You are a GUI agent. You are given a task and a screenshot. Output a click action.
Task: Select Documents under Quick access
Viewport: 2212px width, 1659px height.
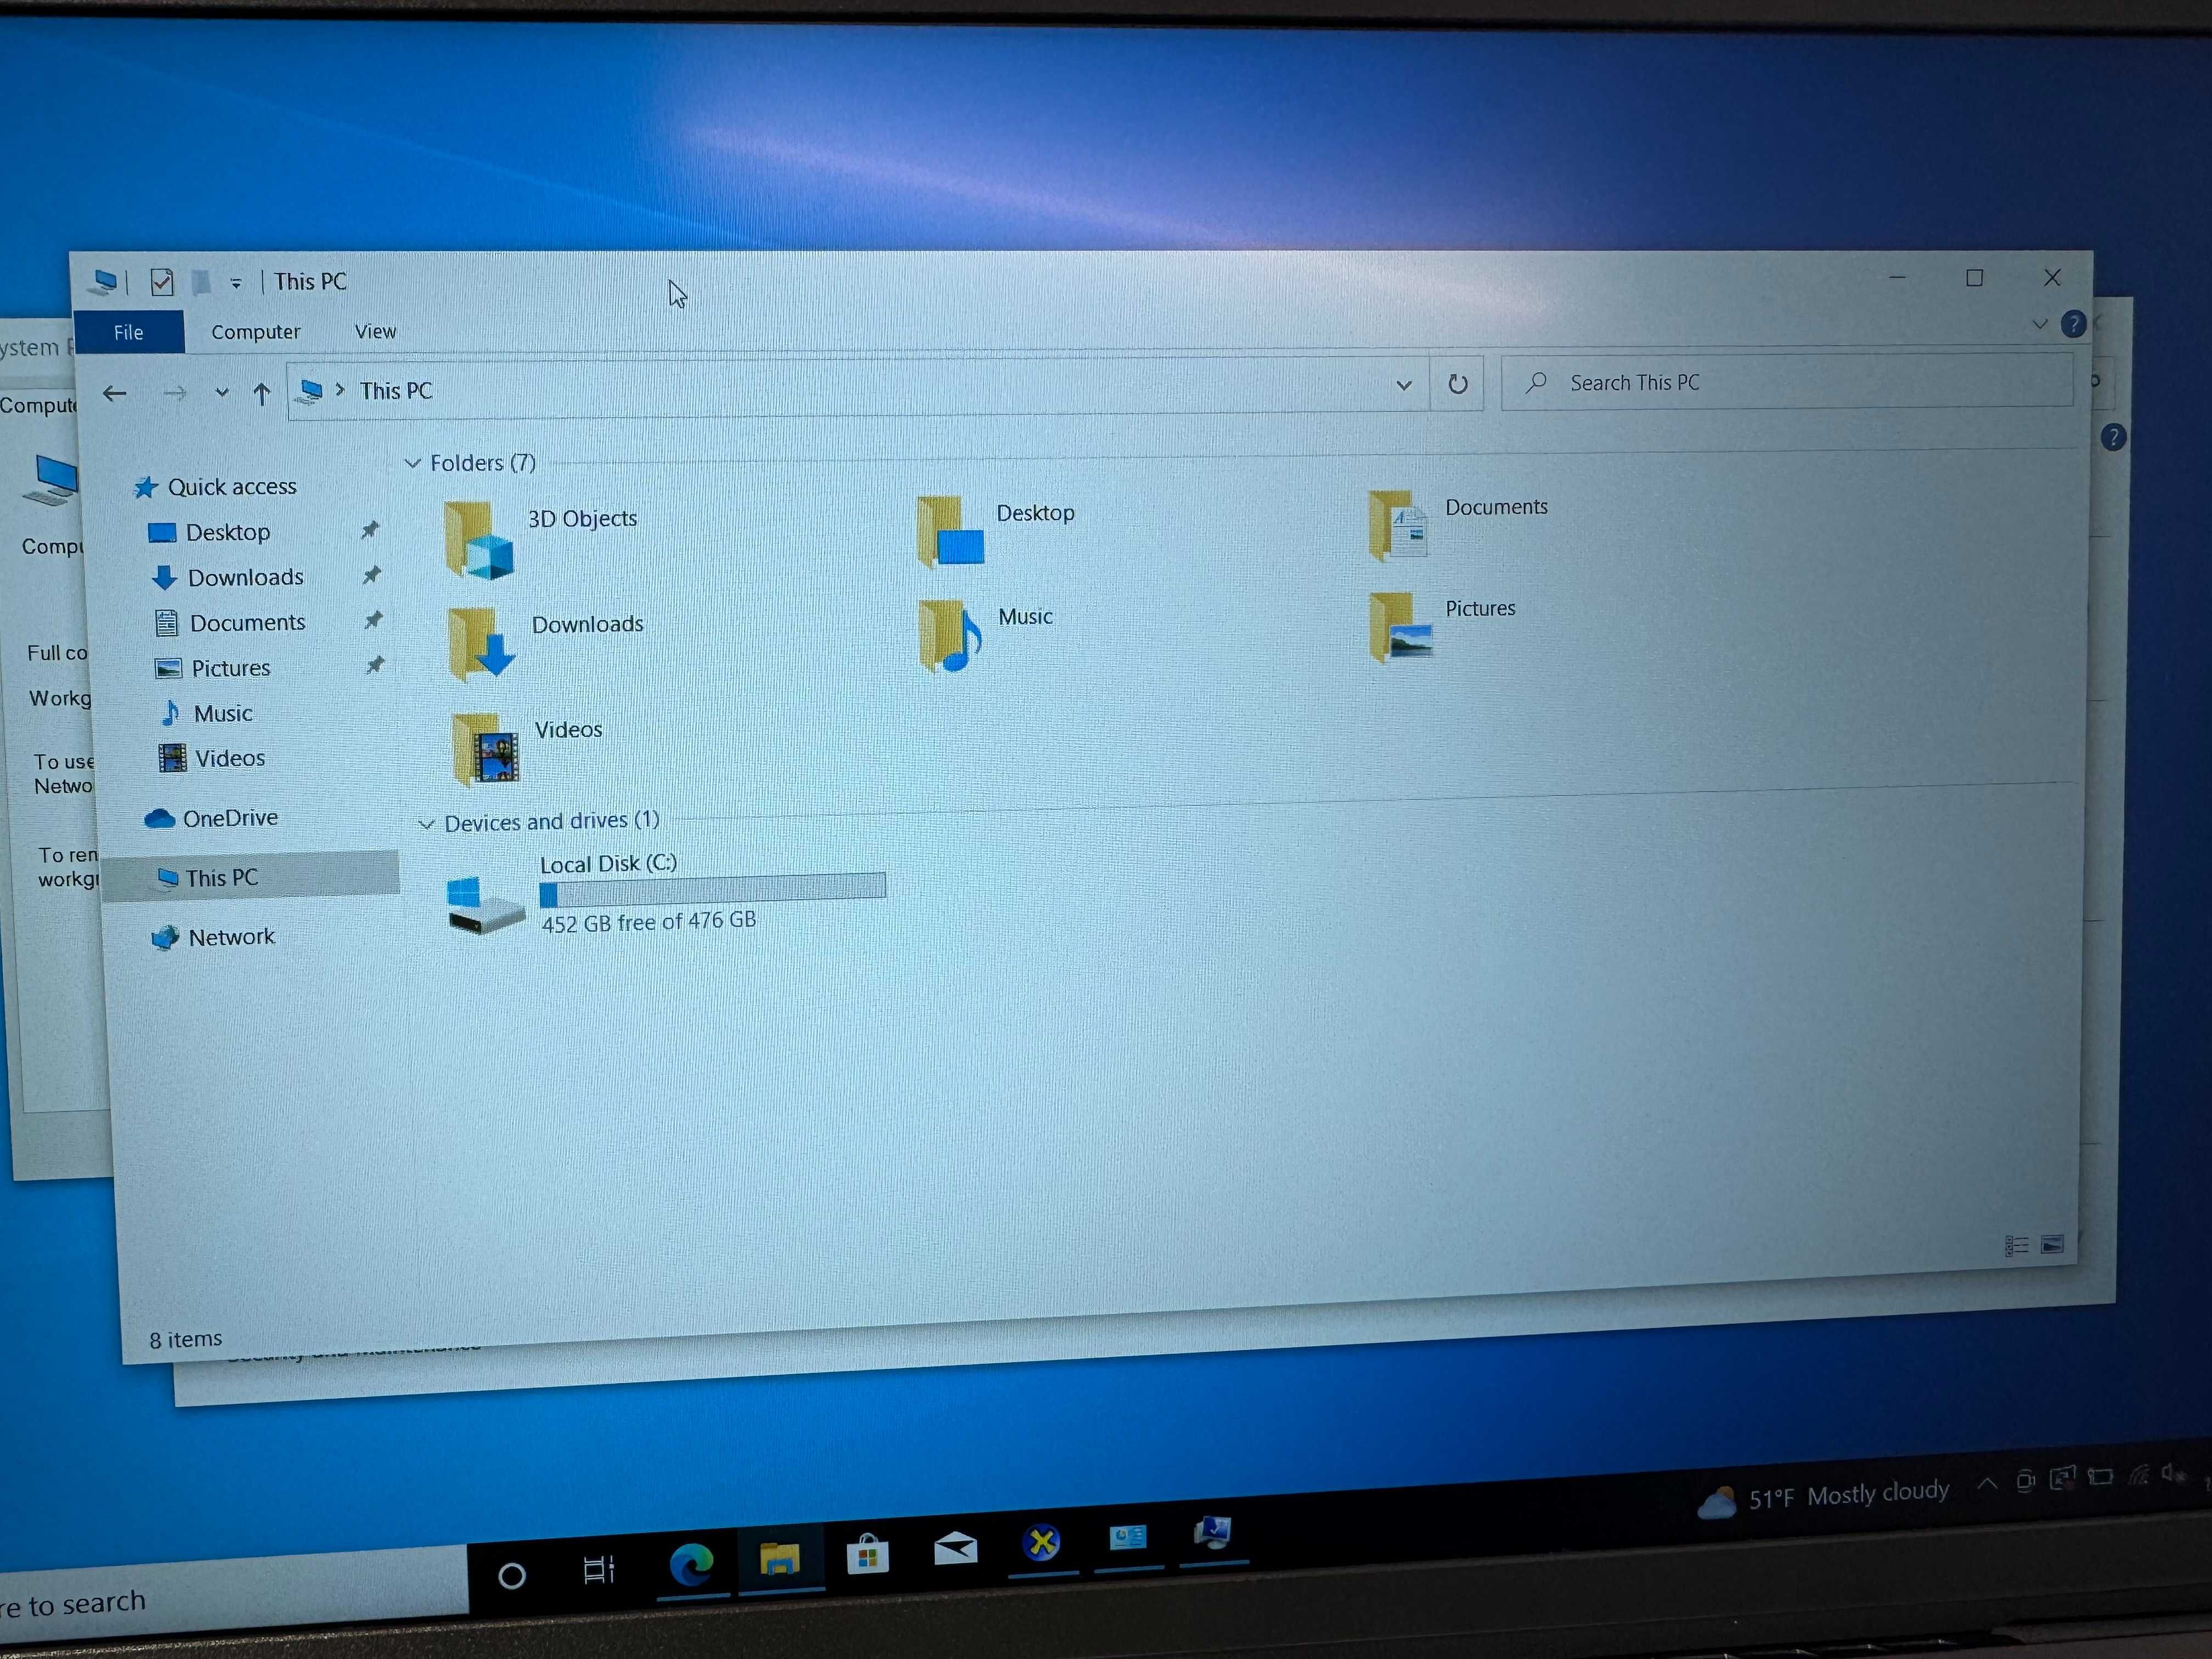click(247, 622)
